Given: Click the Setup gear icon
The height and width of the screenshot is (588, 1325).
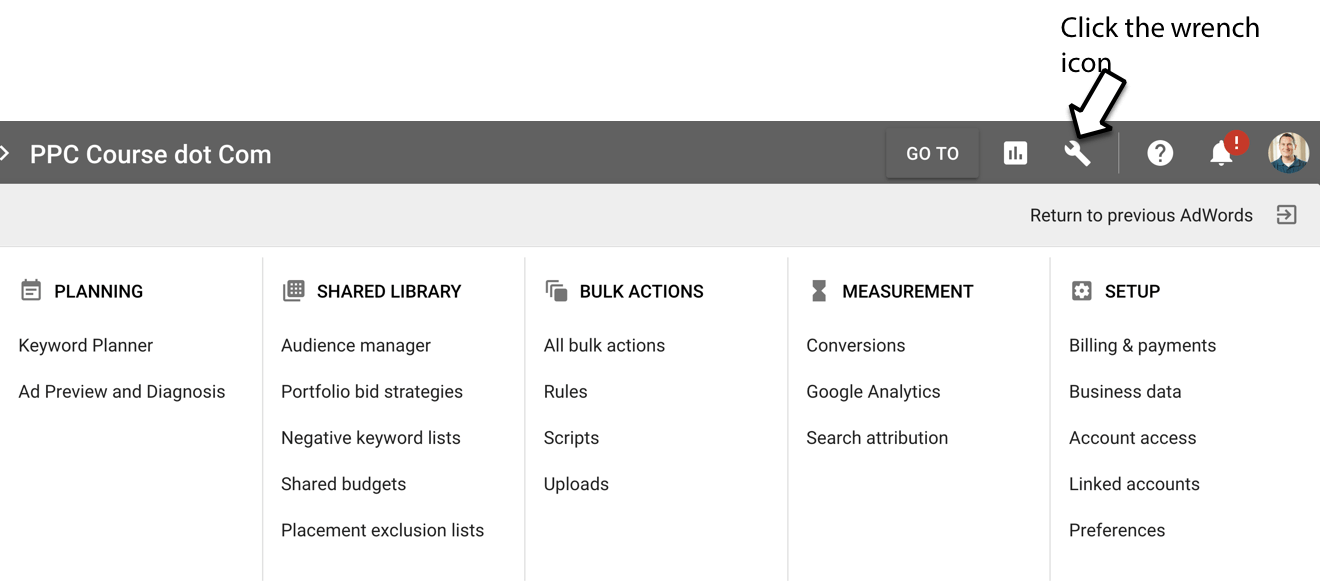Looking at the screenshot, I should coord(1081,291).
